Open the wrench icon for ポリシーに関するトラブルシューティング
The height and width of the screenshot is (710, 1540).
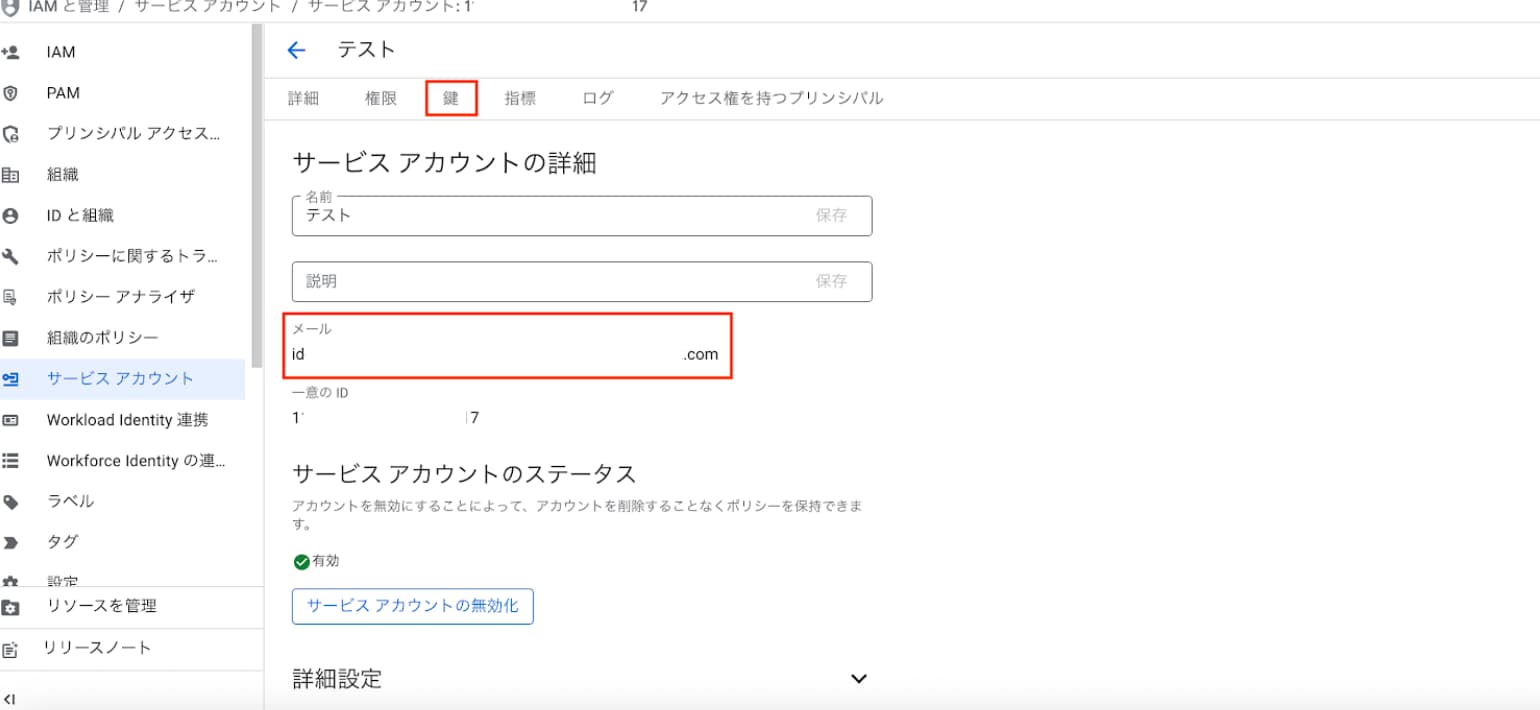tap(11, 257)
